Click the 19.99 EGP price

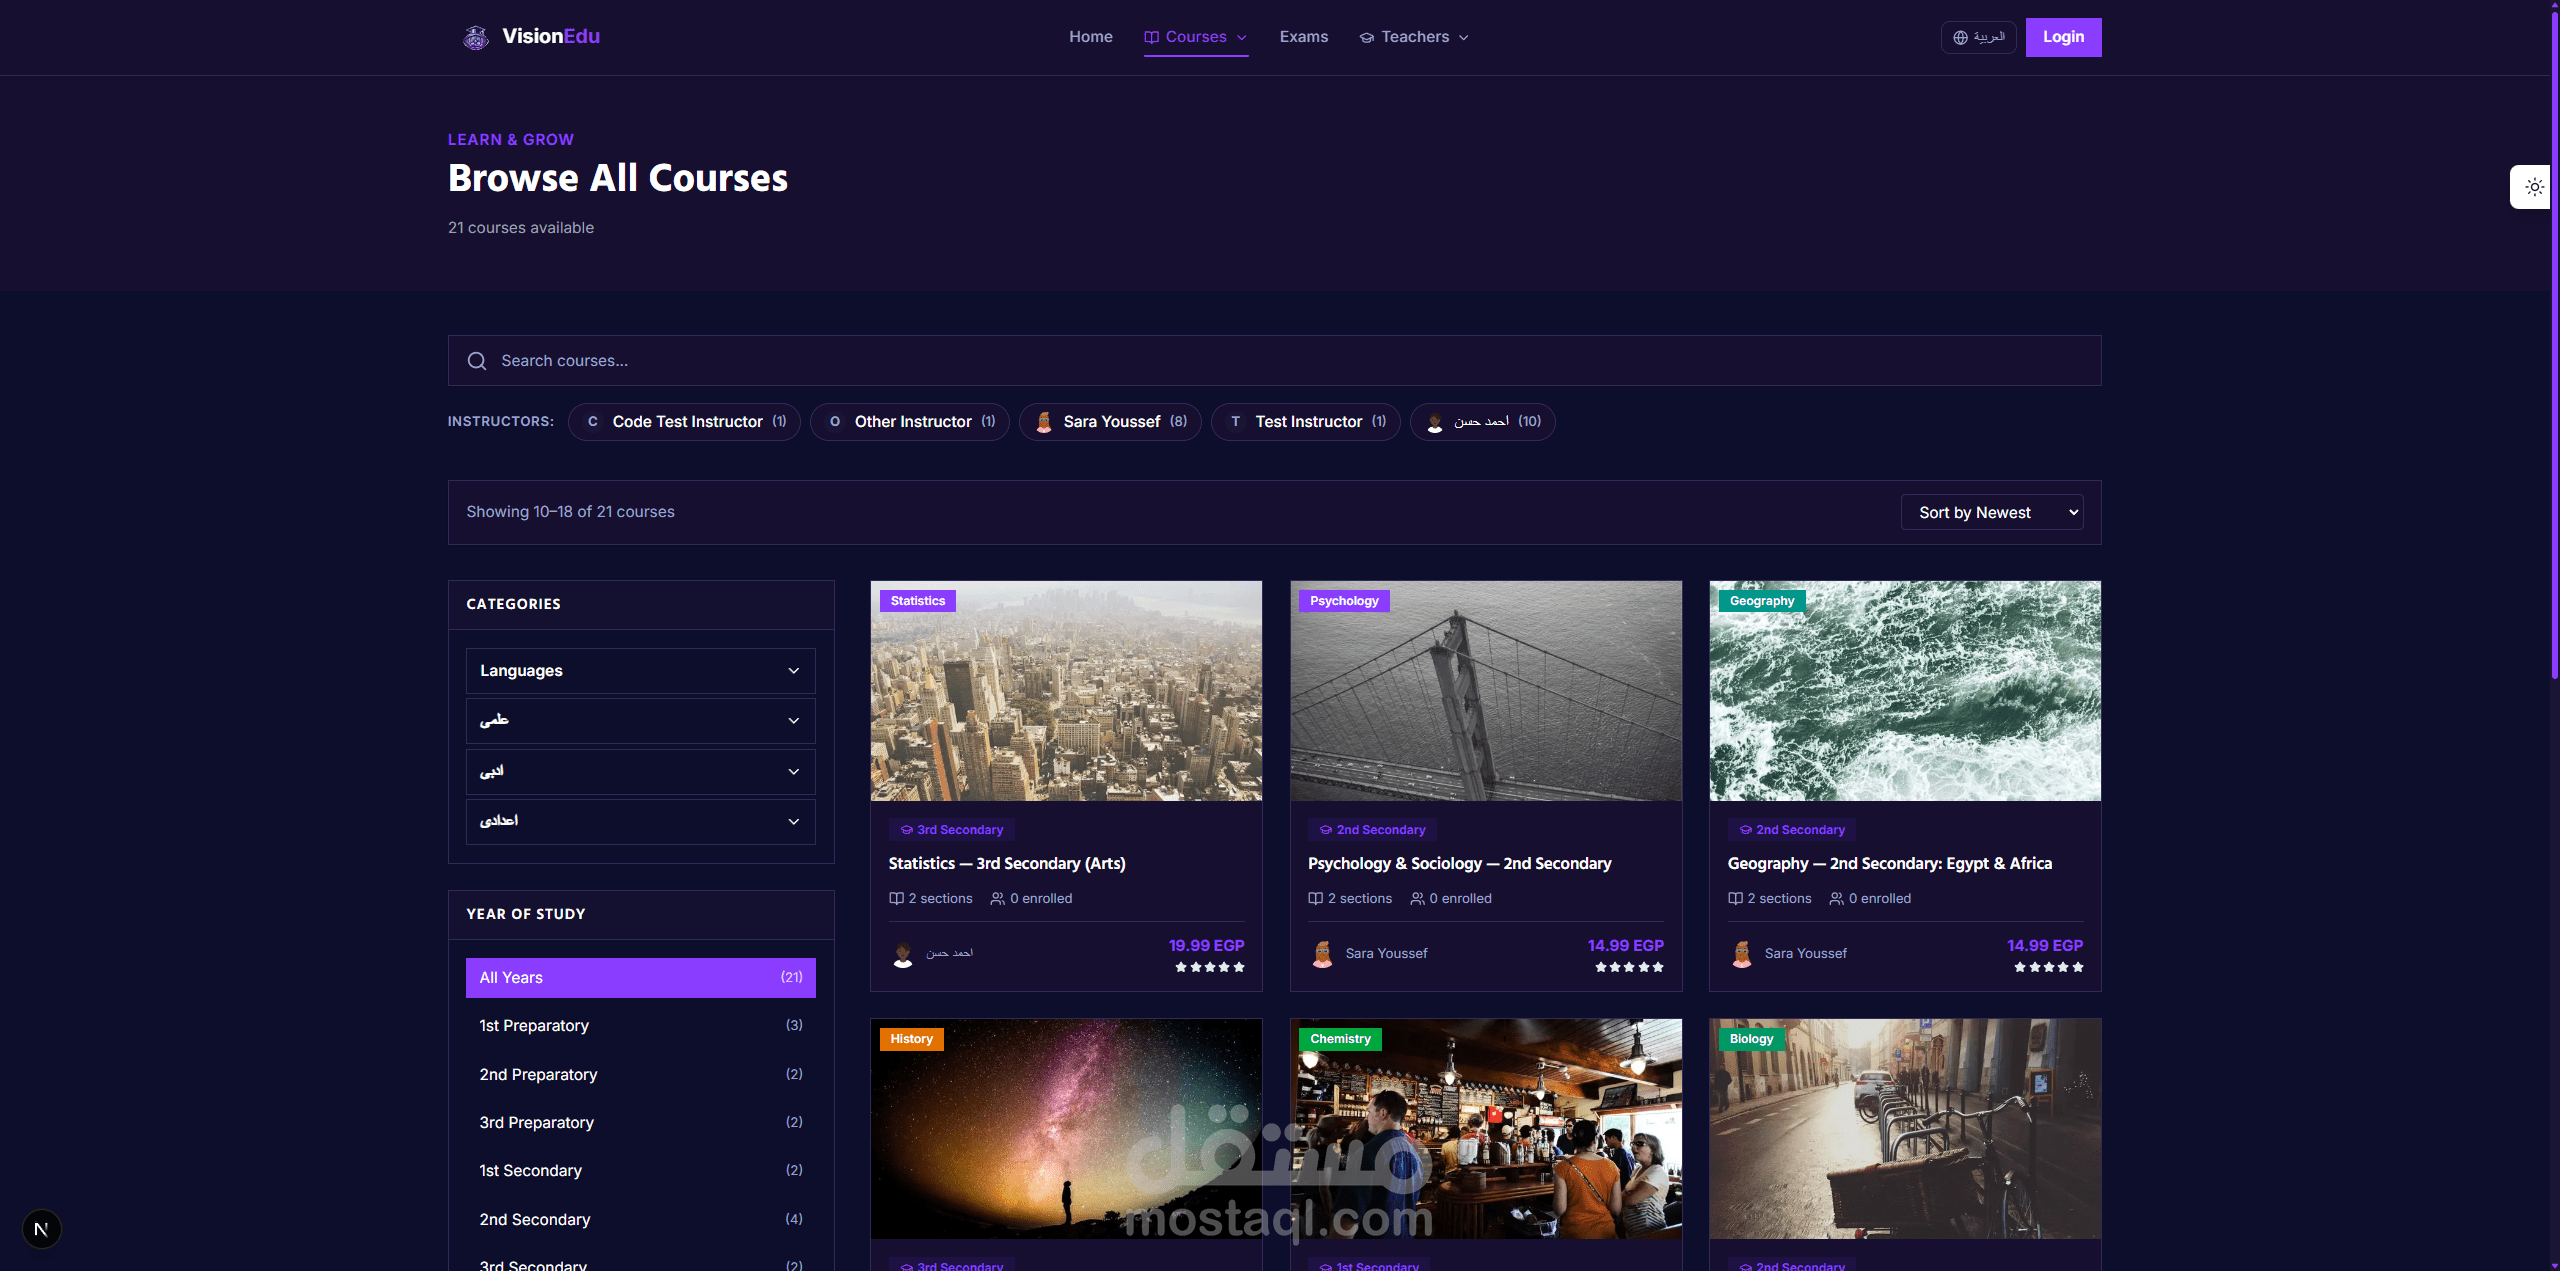click(1207, 946)
